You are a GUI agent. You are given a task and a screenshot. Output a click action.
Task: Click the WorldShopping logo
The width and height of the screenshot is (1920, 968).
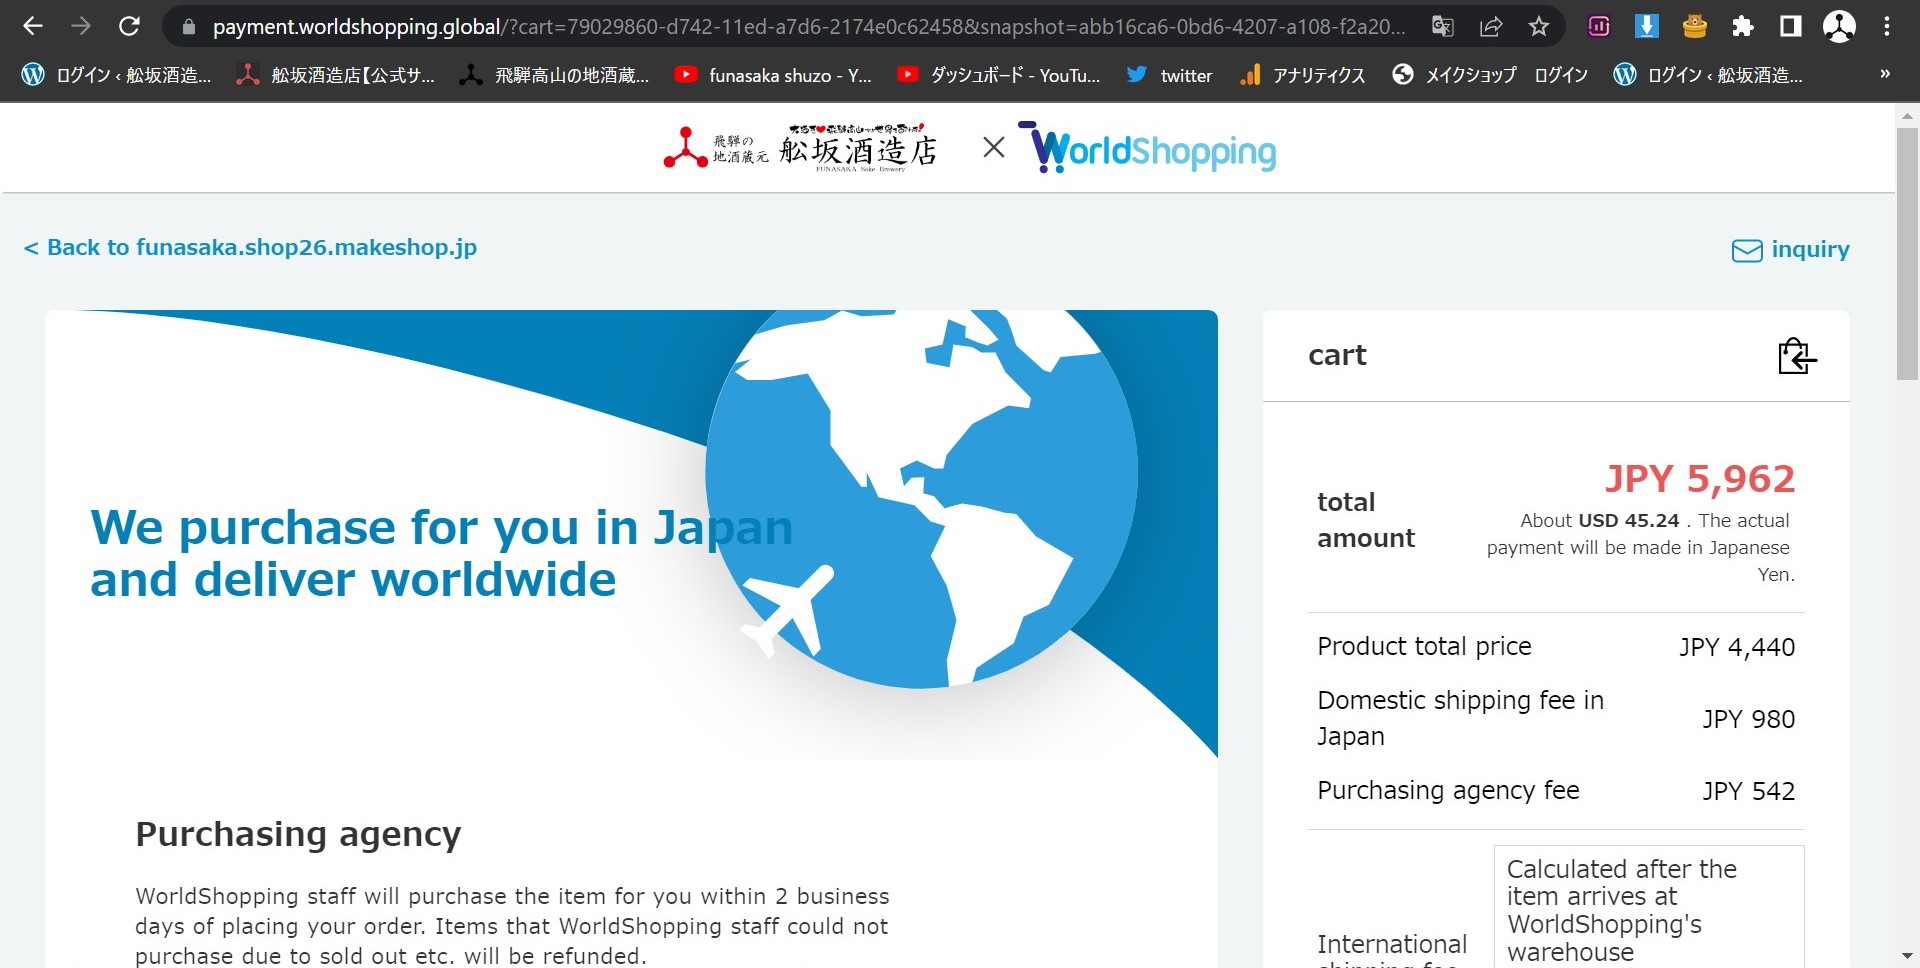[x=1148, y=148]
